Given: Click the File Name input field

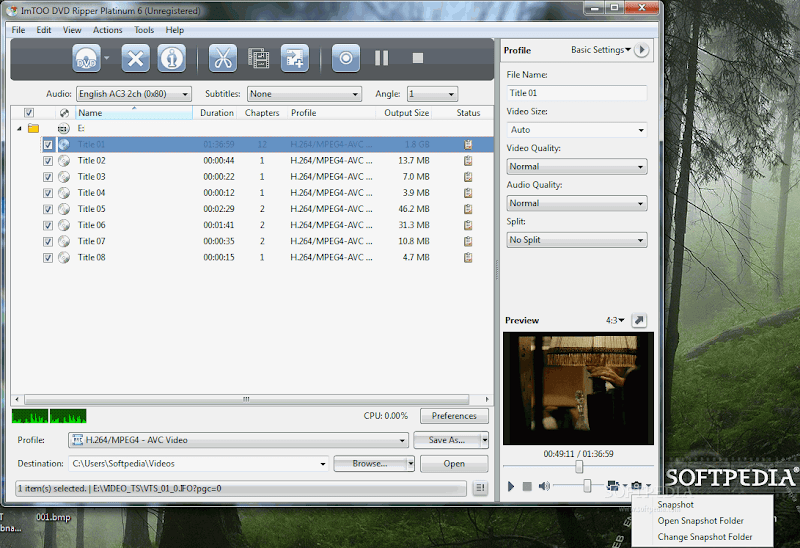Looking at the screenshot, I should coord(577,93).
